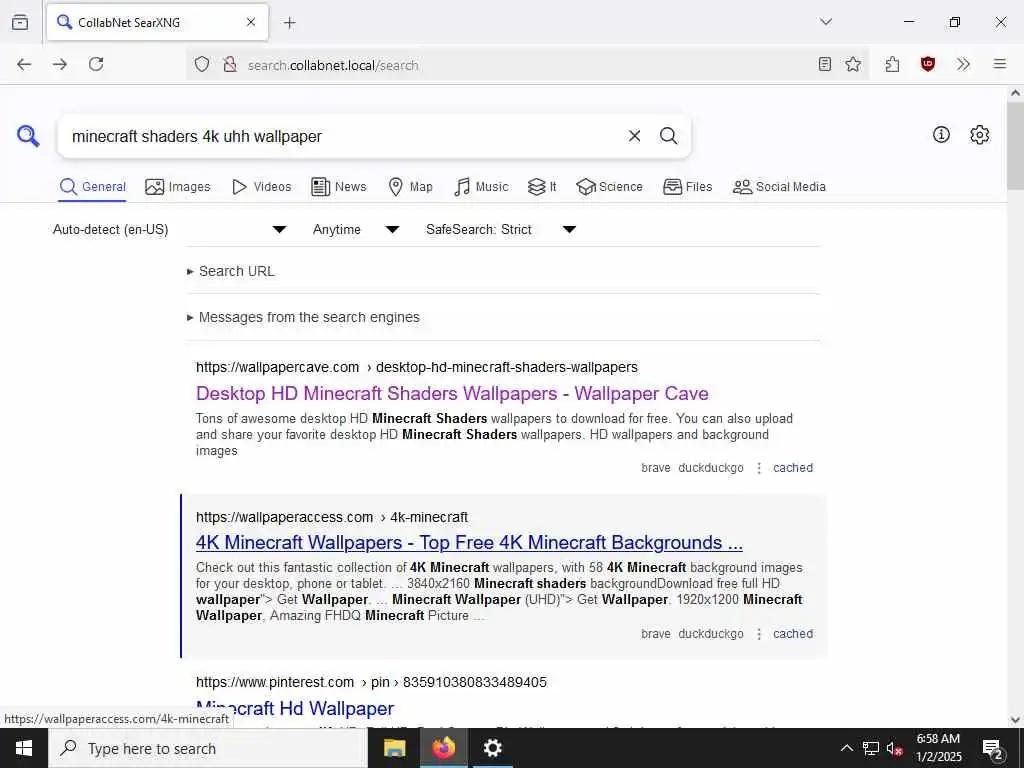This screenshot has height=768, width=1024.
Task: Click the insecure connection lock icon
Action: pyautogui.click(x=229, y=65)
